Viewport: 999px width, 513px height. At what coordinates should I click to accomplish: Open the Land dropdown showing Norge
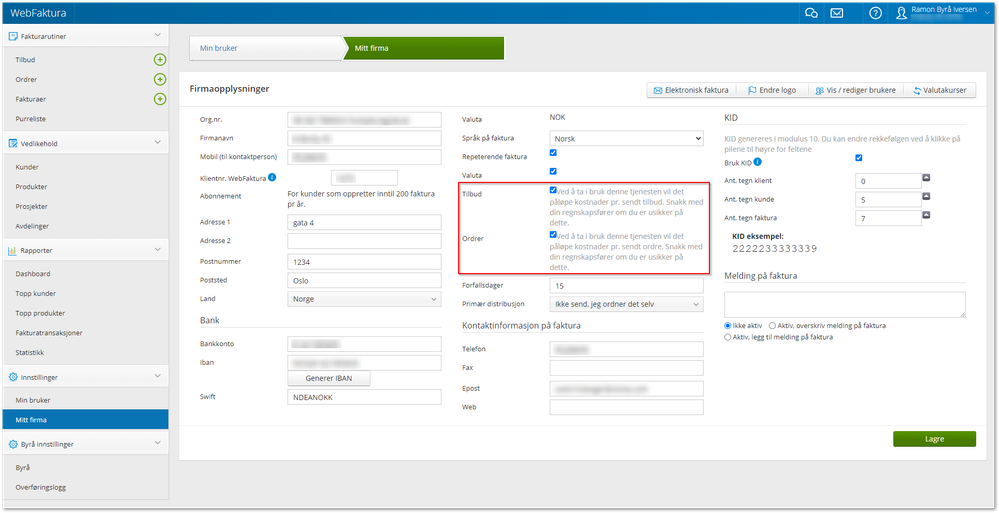pyautogui.click(x=364, y=299)
